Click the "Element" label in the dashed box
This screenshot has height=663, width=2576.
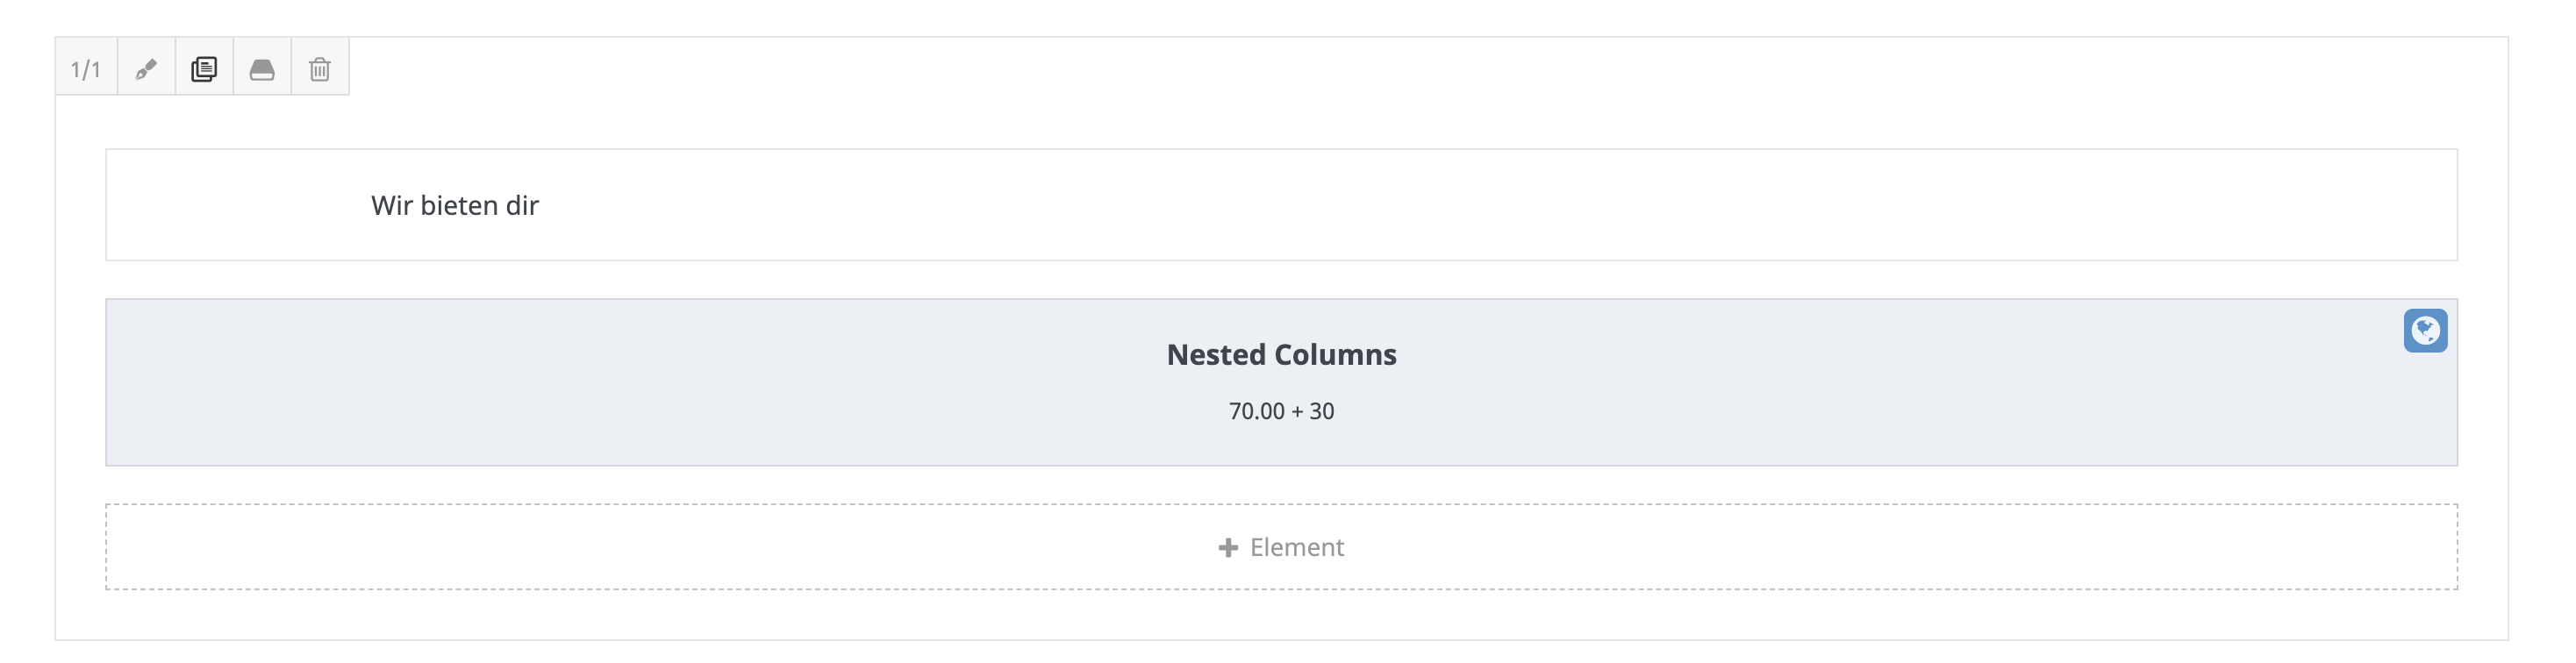[1297, 548]
